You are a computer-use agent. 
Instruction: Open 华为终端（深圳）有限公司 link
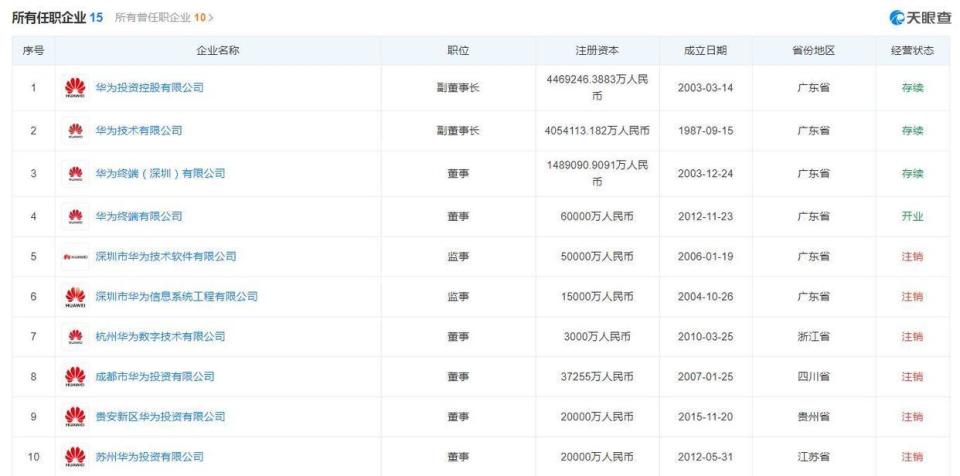pos(160,173)
